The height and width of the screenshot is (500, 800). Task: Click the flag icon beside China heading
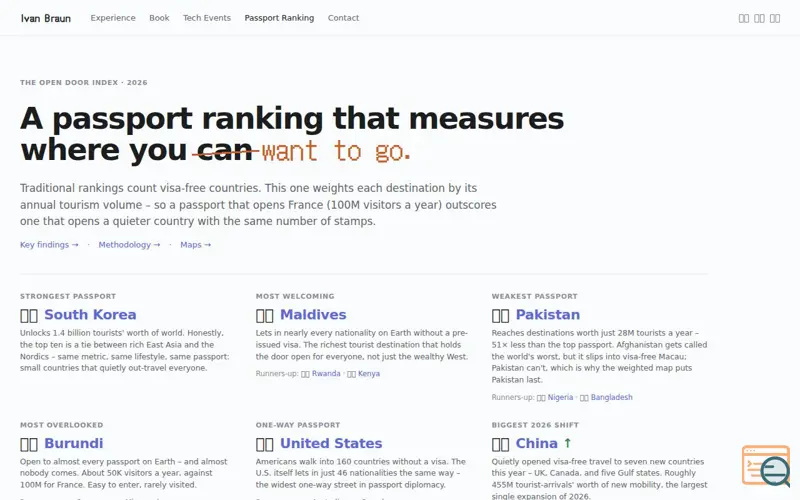(501, 444)
